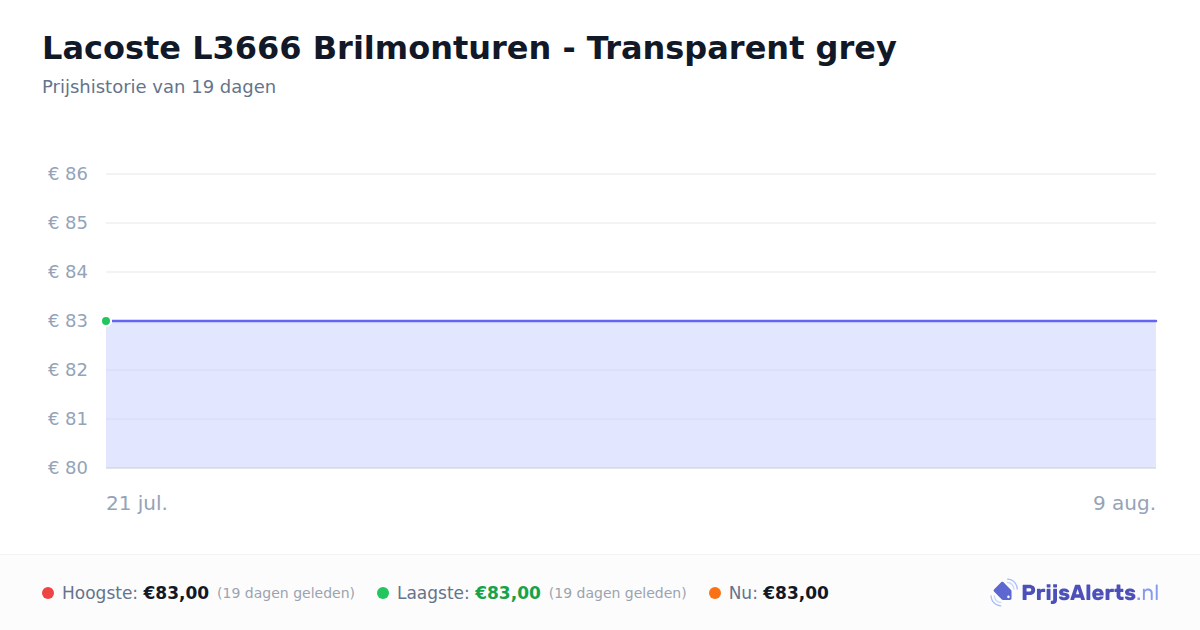Click the 21 jul. date label
This screenshot has height=630, width=1200.
tap(137, 503)
